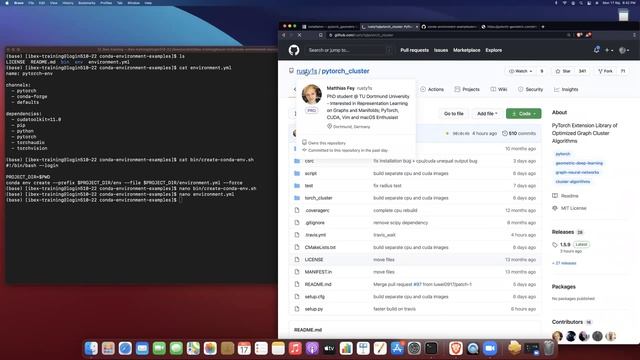Open the GitHub logo home link

click(x=294, y=50)
